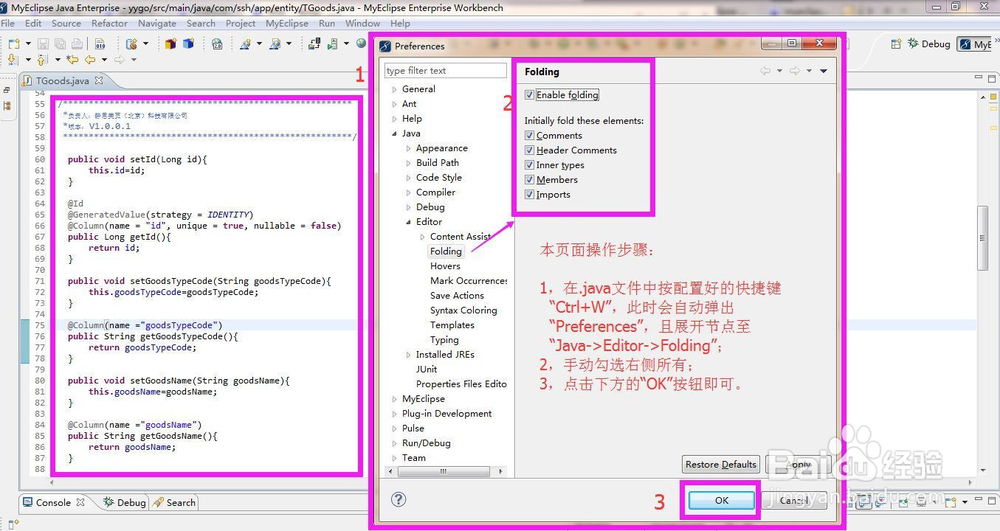The height and width of the screenshot is (531, 1000).
Task: Click the Previous Annotation up arrow icon
Action: point(42,59)
